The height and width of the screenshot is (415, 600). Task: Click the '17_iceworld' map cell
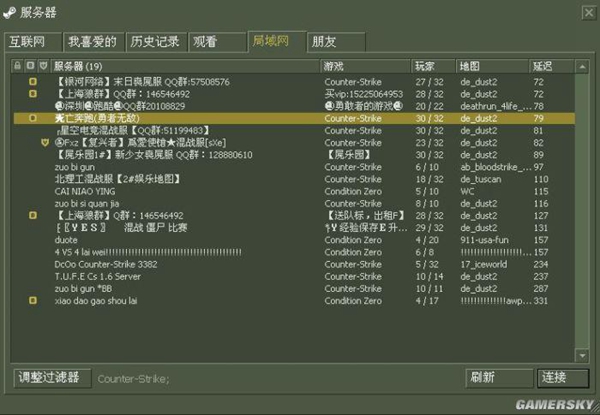pyautogui.click(x=484, y=264)
